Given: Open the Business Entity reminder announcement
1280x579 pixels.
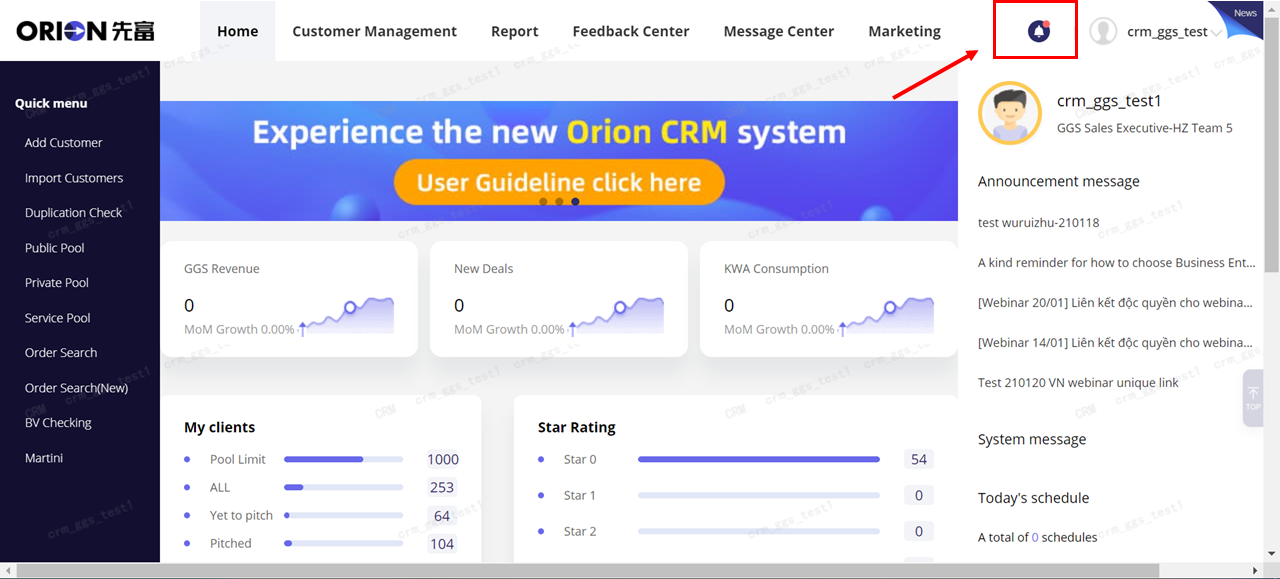Looking at the screenshot, I should pos(1117,263).
